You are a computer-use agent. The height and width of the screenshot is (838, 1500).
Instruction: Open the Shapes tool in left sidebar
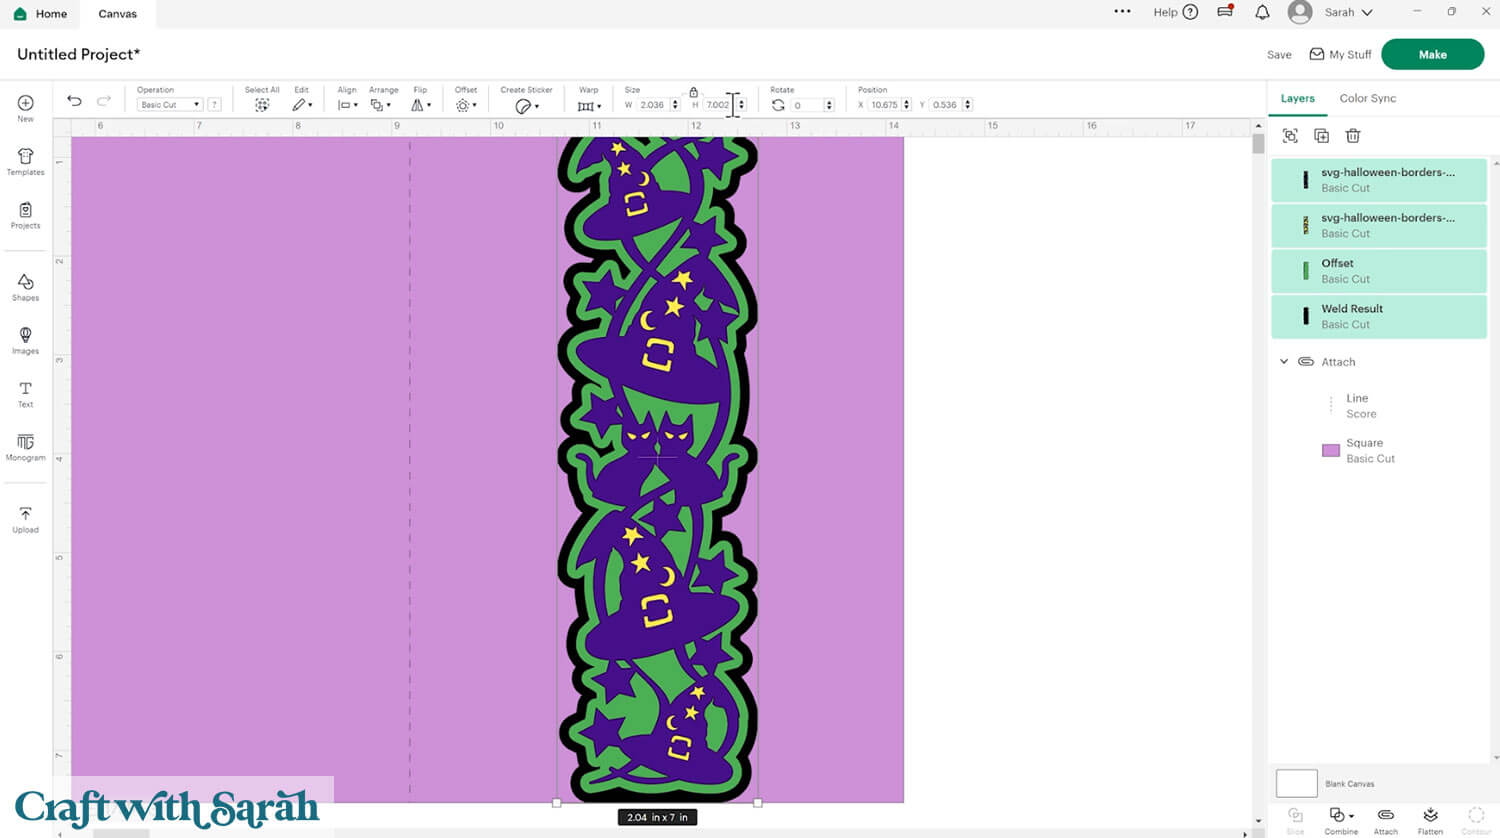pos(25,287)
